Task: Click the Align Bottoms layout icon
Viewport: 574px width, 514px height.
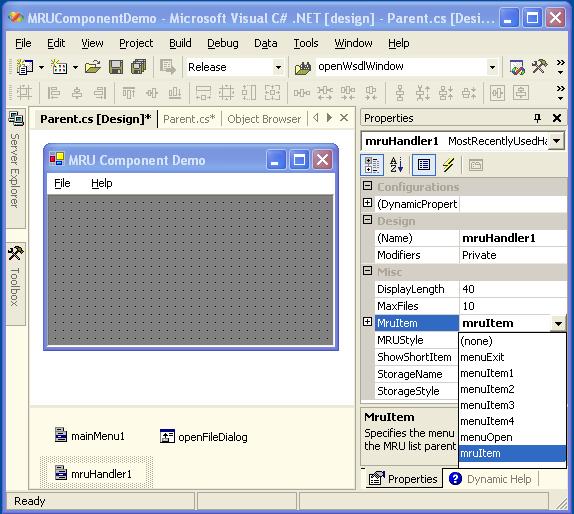Action: (x=175, y=93)
